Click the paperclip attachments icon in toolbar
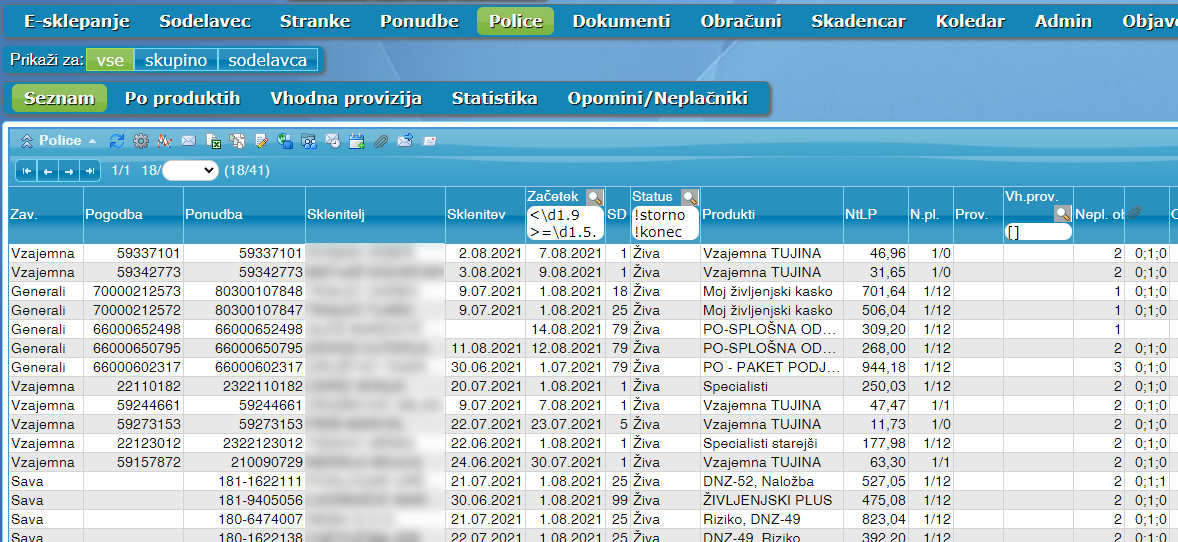 coord(381,141)
